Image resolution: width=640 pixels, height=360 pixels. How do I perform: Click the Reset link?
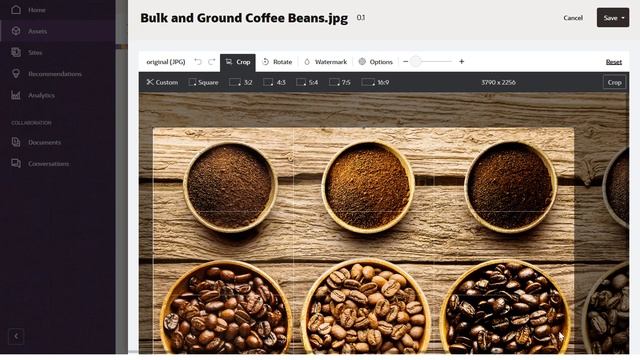click(x=613, y=62)
